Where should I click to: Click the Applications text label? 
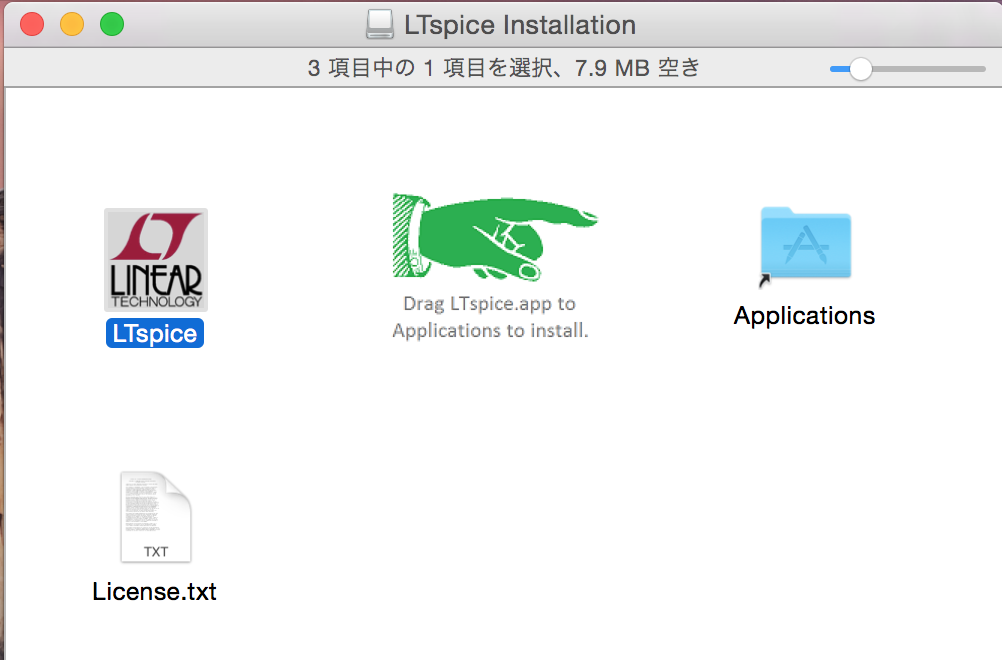804,316
